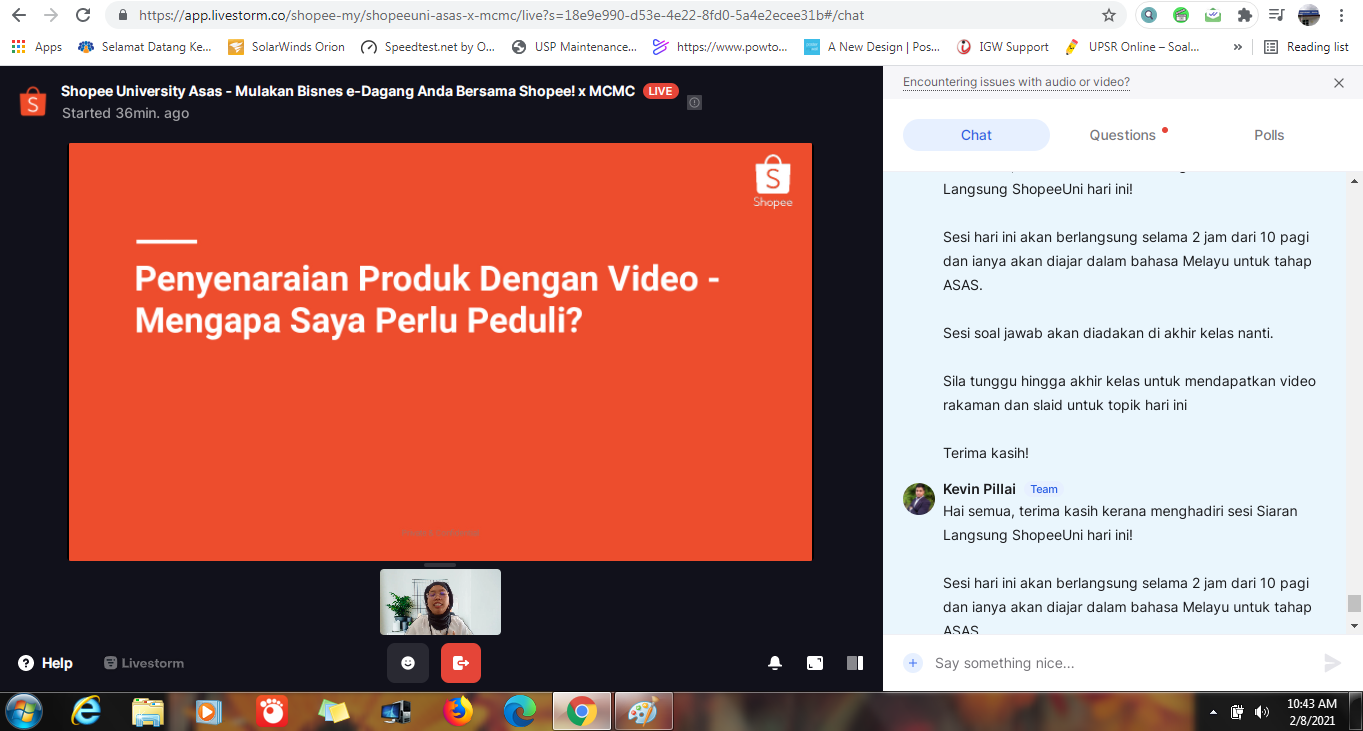The height and width of the screenshot is (731, 1363).
Task: Launch Firefox from the taskbar
Action: [458, 711]
